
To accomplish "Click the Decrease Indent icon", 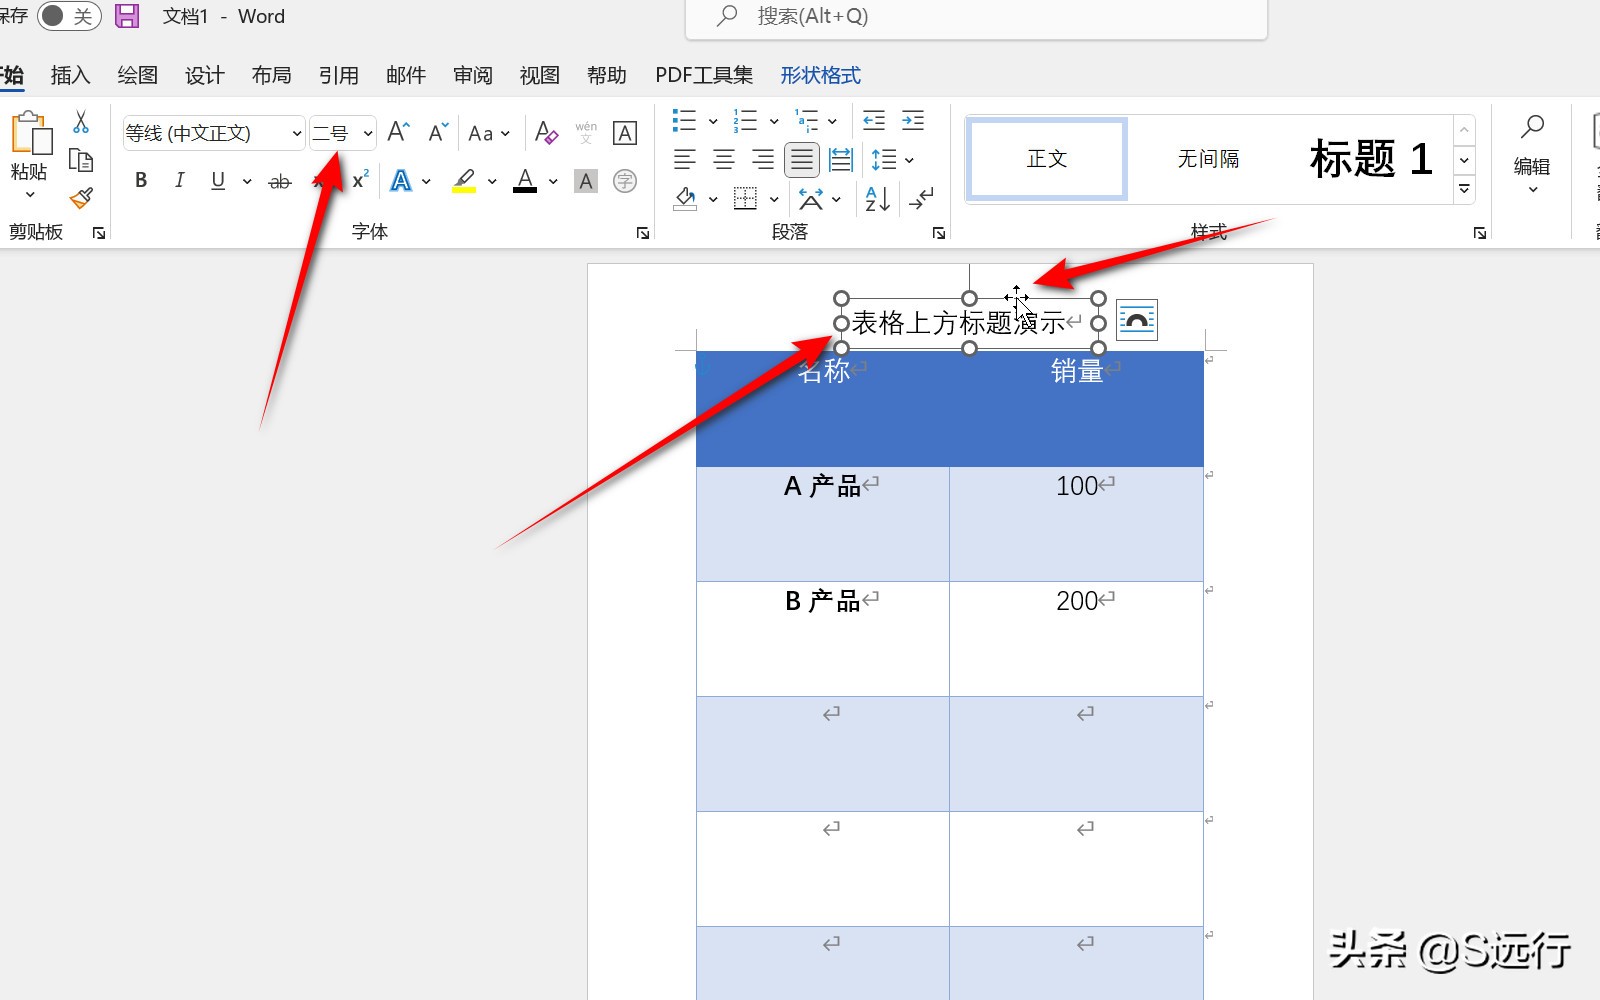I will point(874,121).
